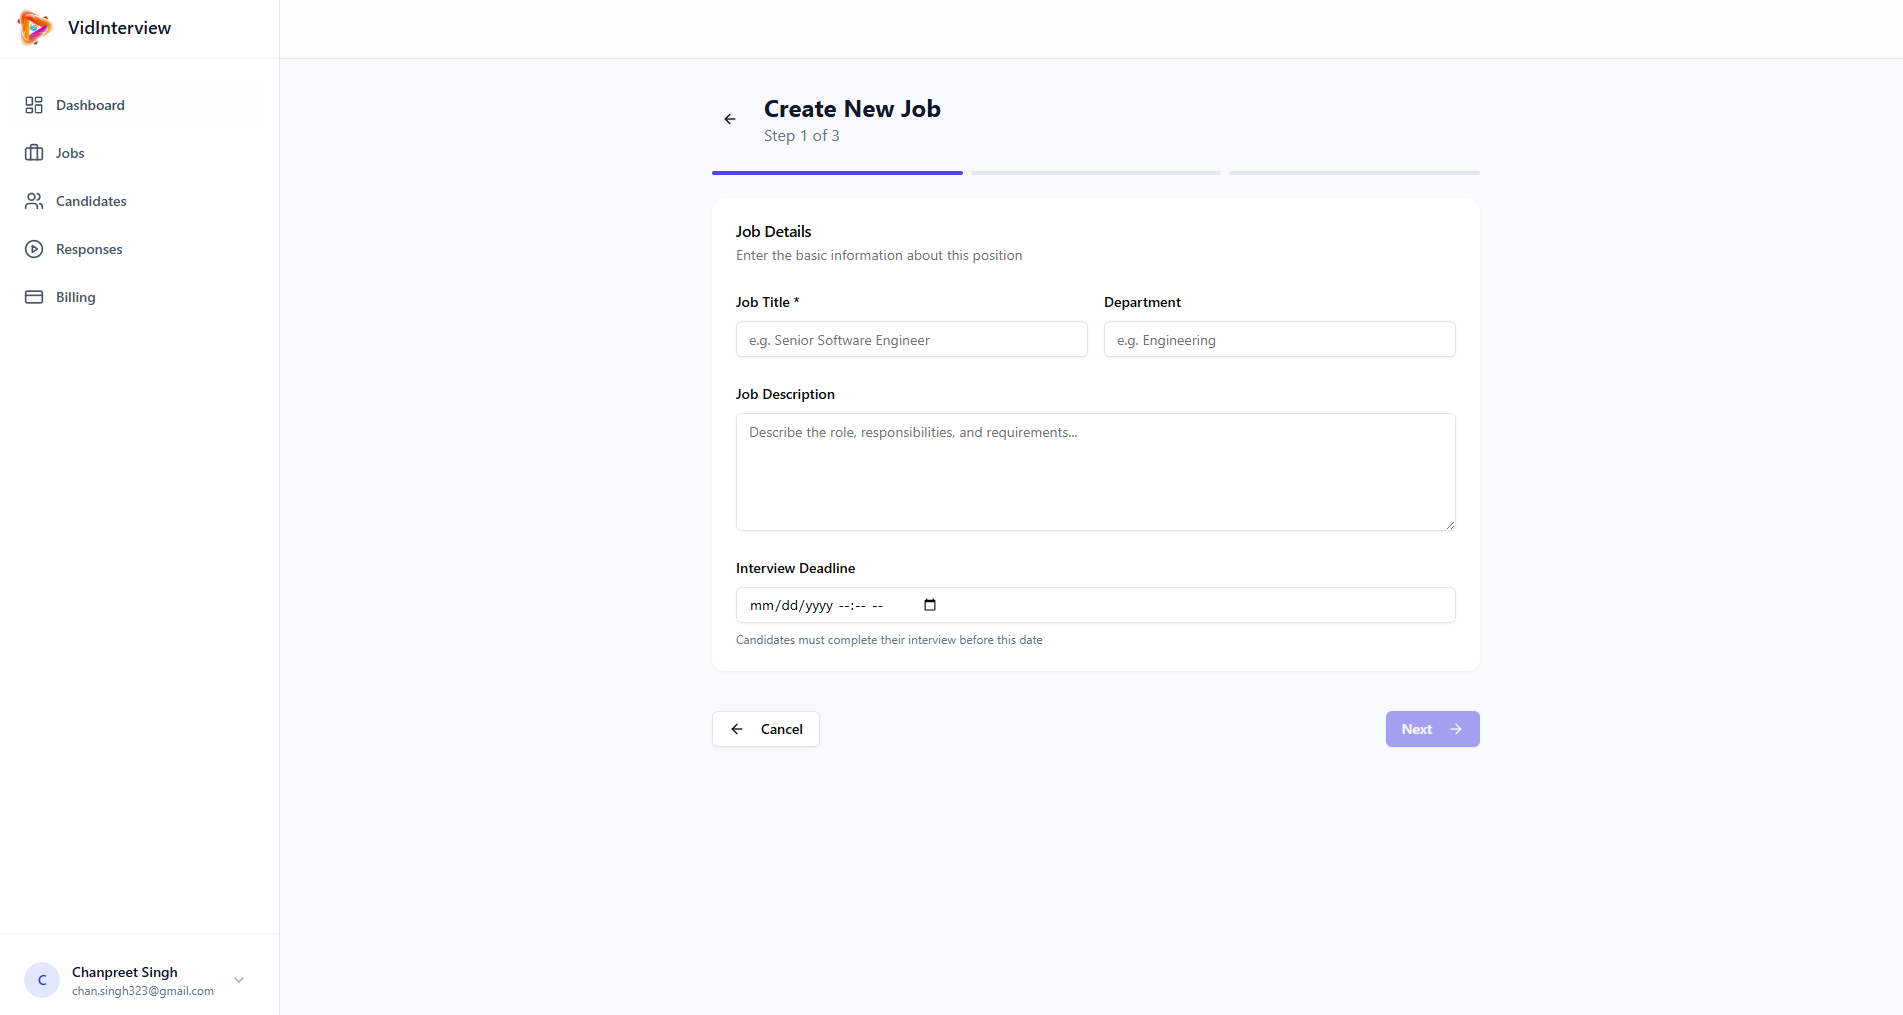
Task: Click the Jobs briefcase icon
Action: 34,153
